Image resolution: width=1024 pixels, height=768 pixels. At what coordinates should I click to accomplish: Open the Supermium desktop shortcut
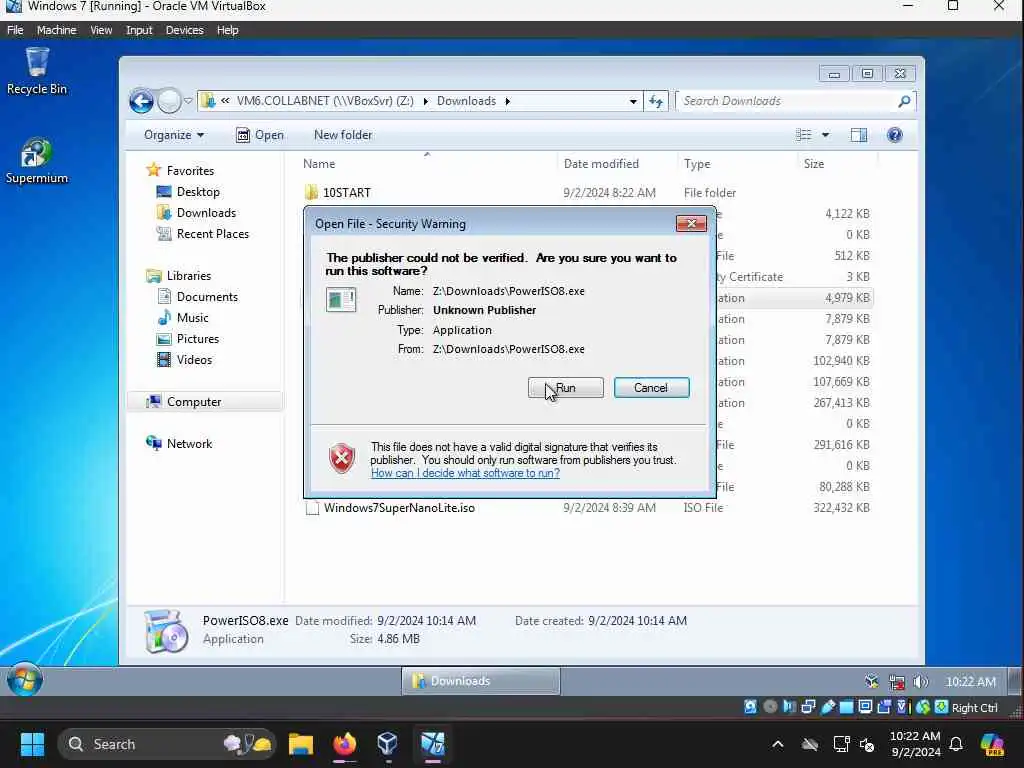pos(37,161)
